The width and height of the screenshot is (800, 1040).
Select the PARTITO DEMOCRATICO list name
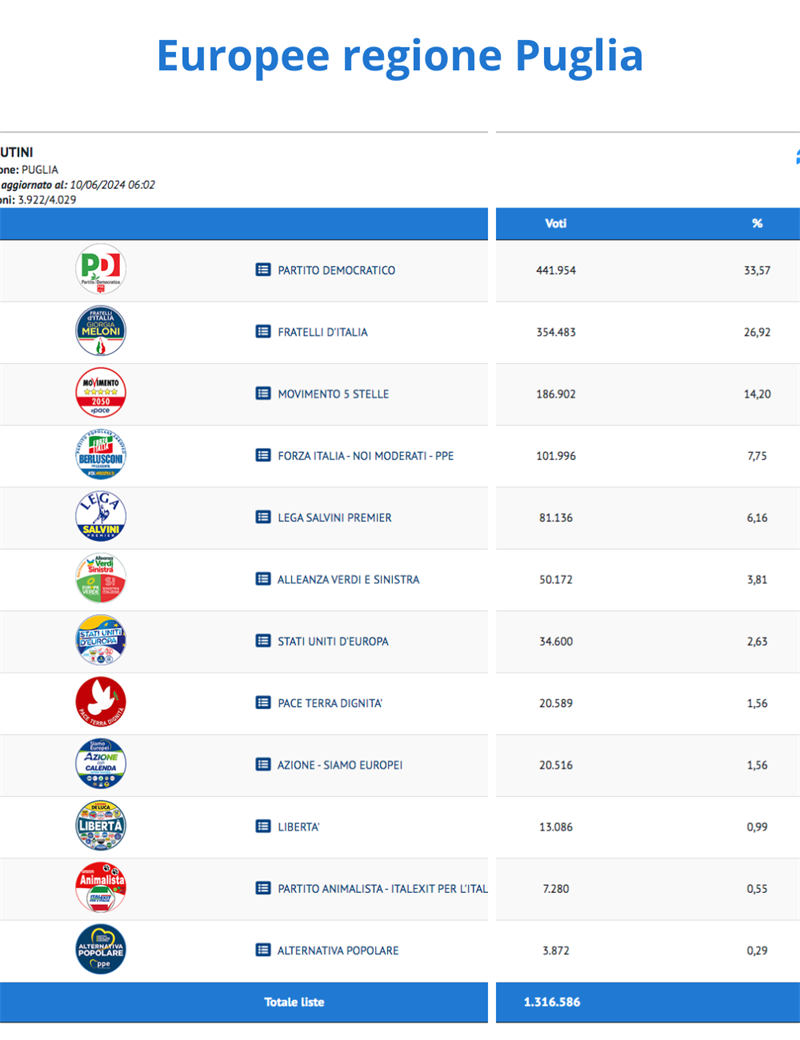pyautogui.click(x=336, y=270)
